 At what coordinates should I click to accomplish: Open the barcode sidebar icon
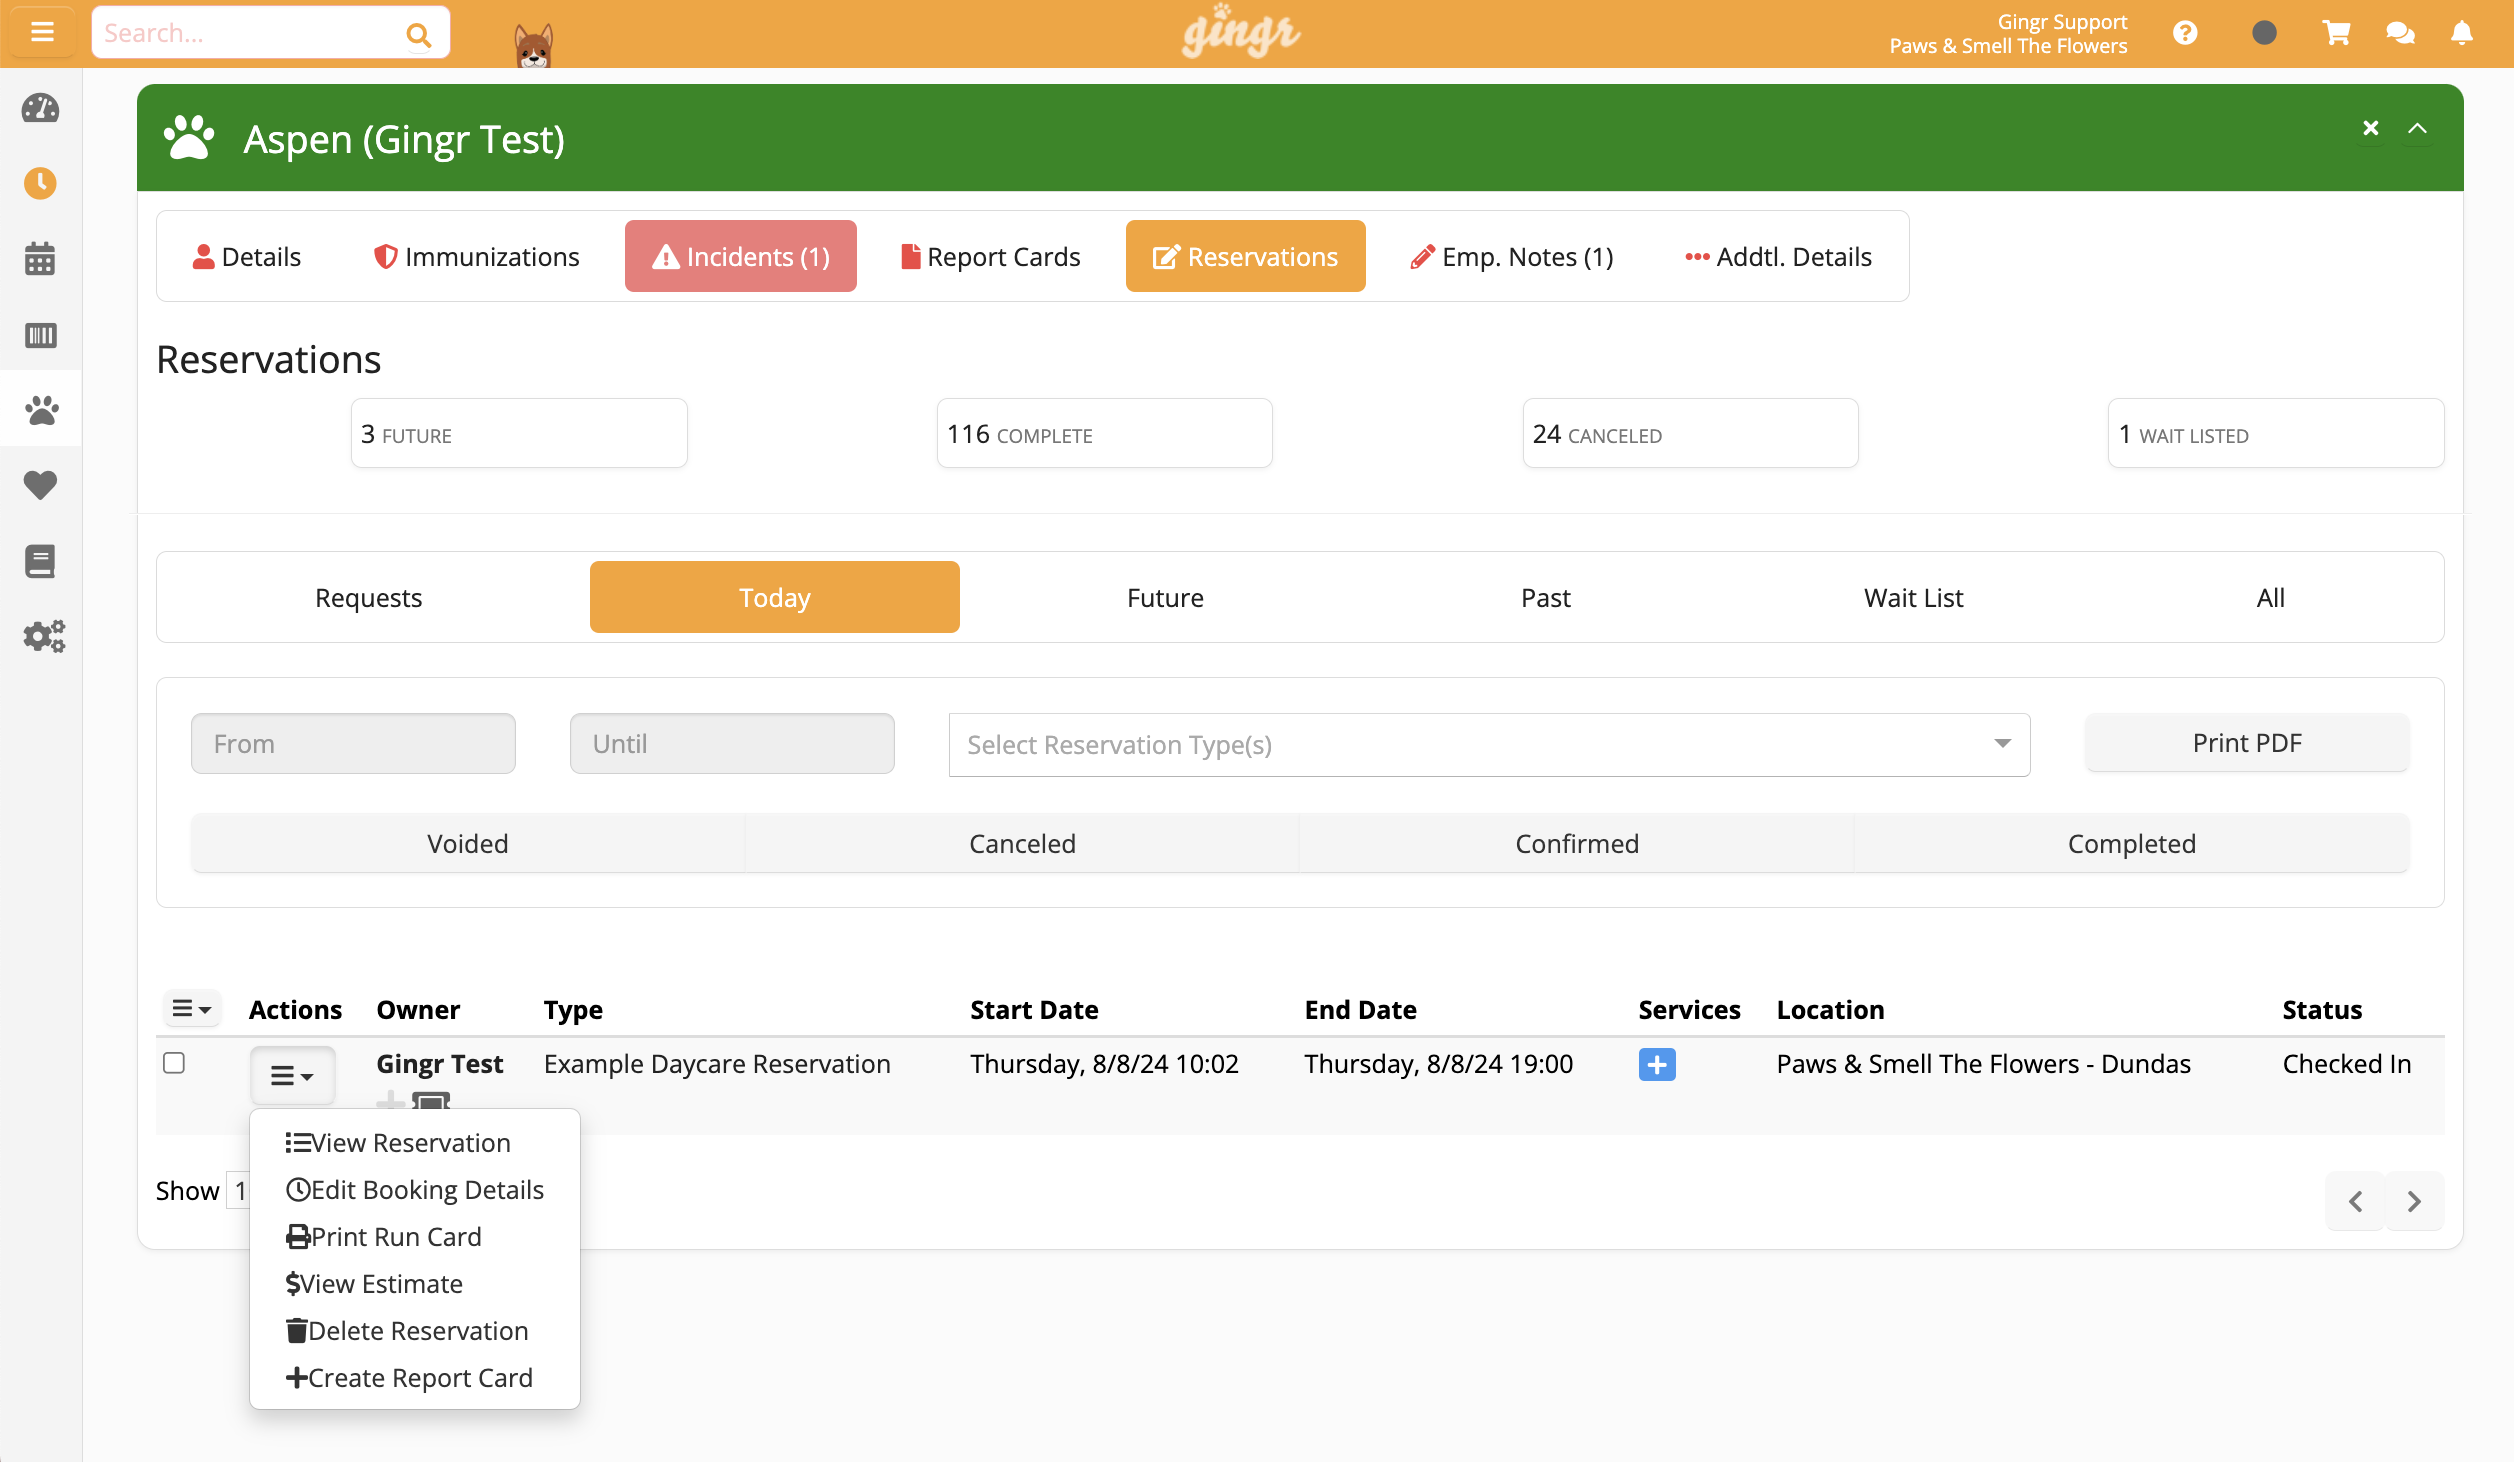40,335
